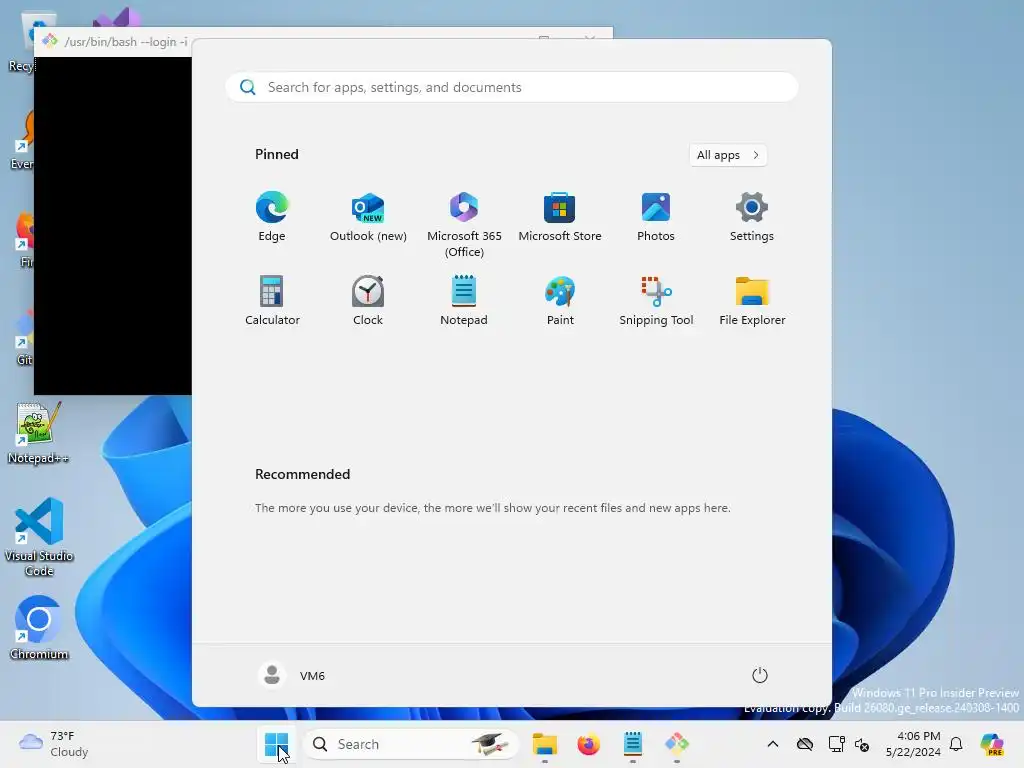
Task: Show hidden system tray icons
Action: (x=773, y=744)
